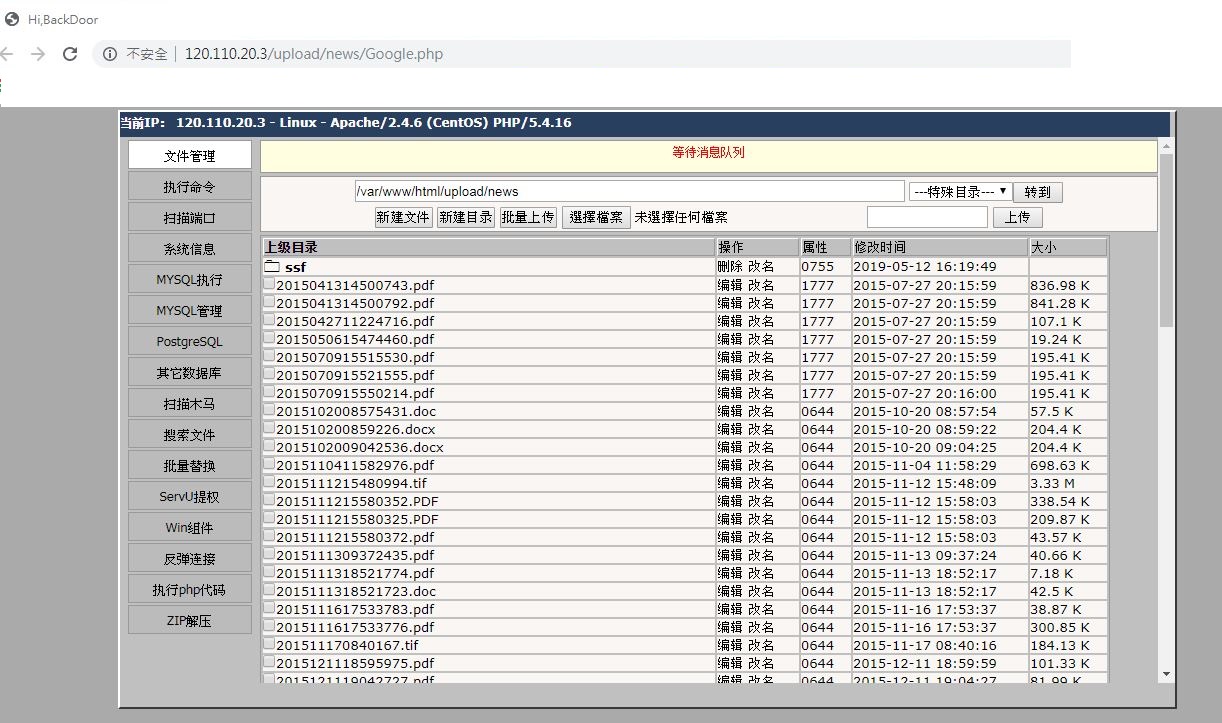Toggle checkbox for 2015102008575431.doc
This screenshot has height=723, width=1222.
269,410
